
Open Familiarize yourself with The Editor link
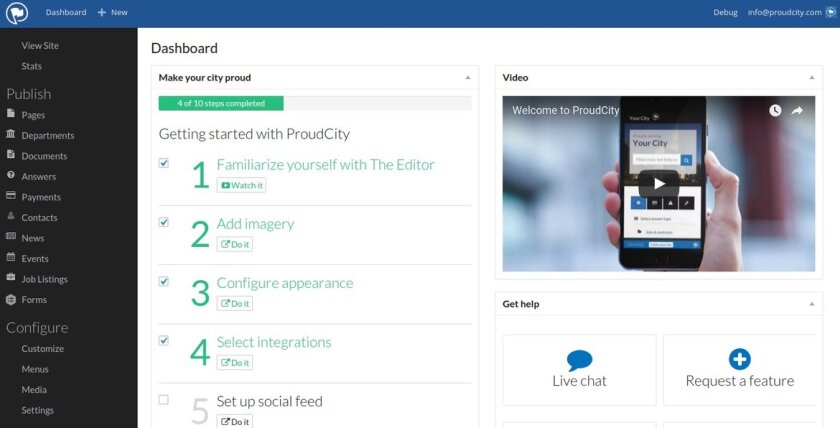coord(326,164)
